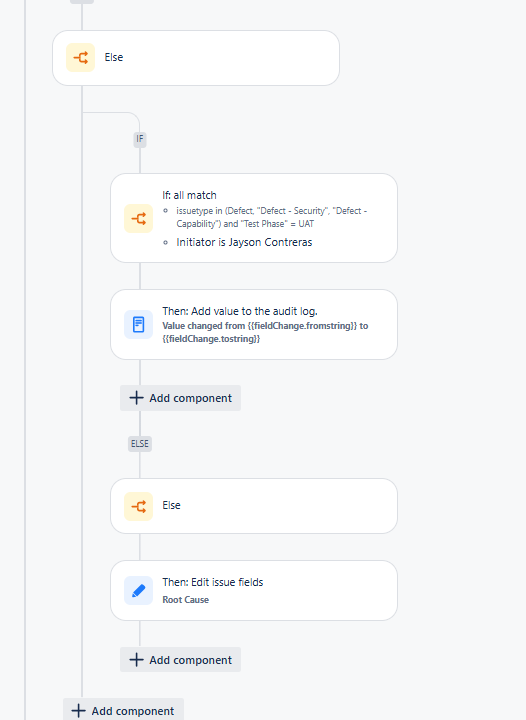
Task: Select the top Else component card
Action: 196,58
